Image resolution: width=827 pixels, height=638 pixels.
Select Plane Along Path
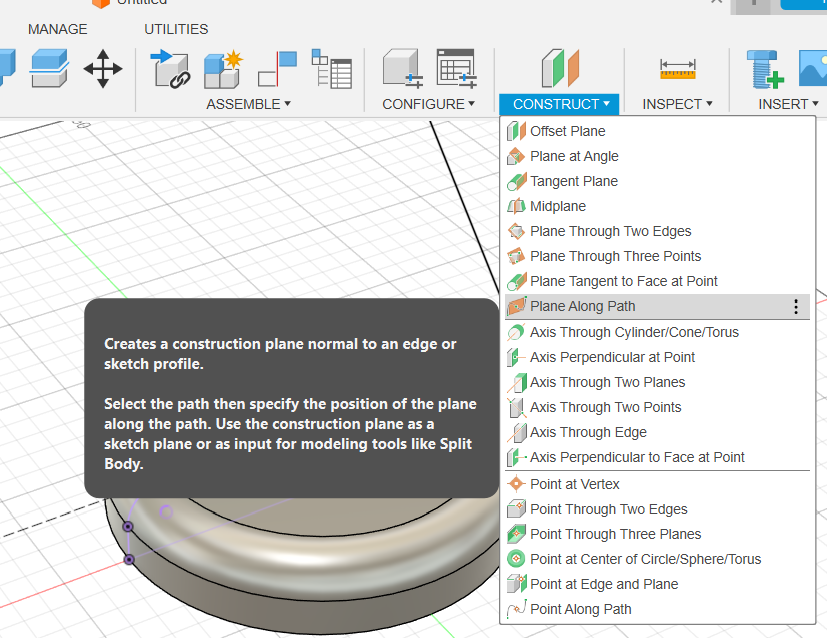(x=657, y=306)
